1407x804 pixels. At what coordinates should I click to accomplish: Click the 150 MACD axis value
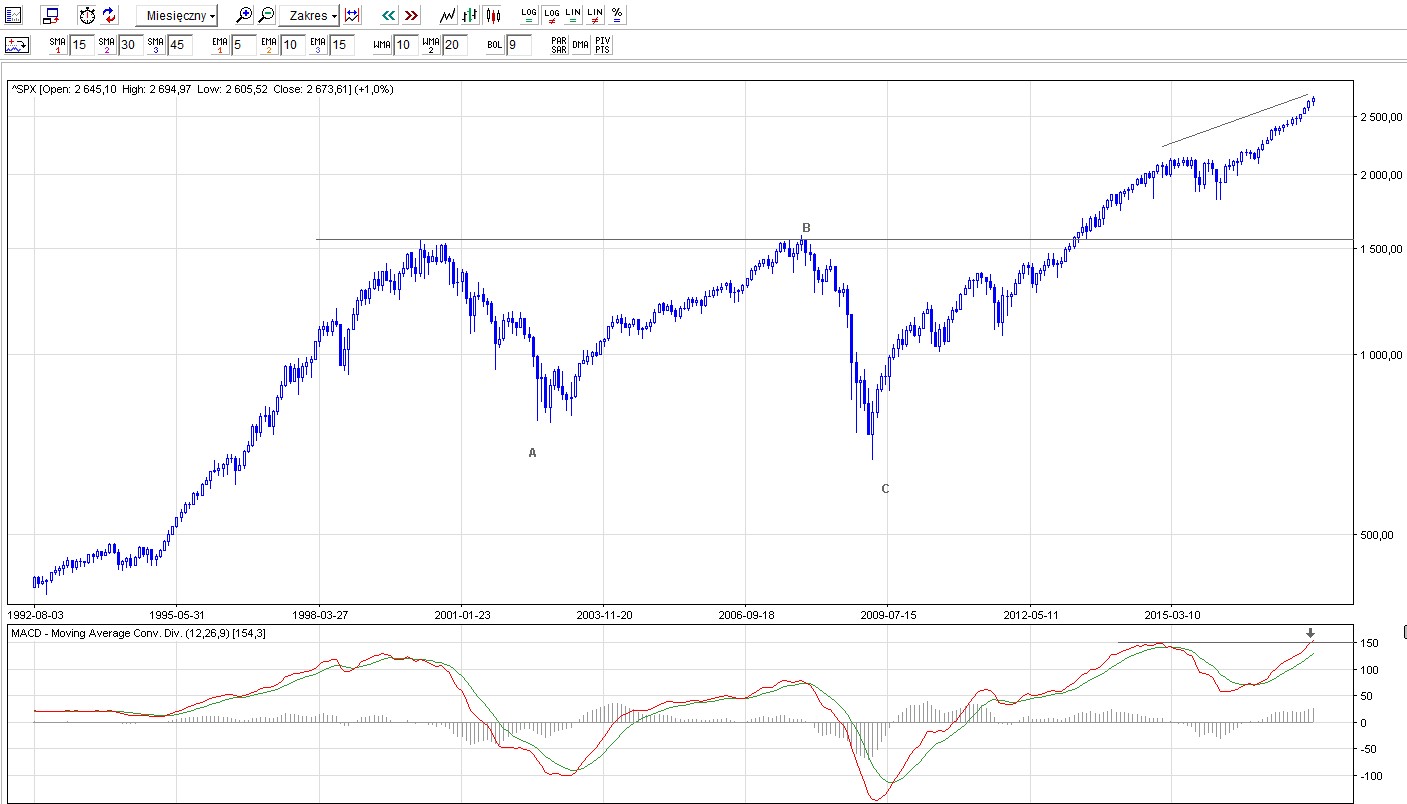pos(1370,643)
